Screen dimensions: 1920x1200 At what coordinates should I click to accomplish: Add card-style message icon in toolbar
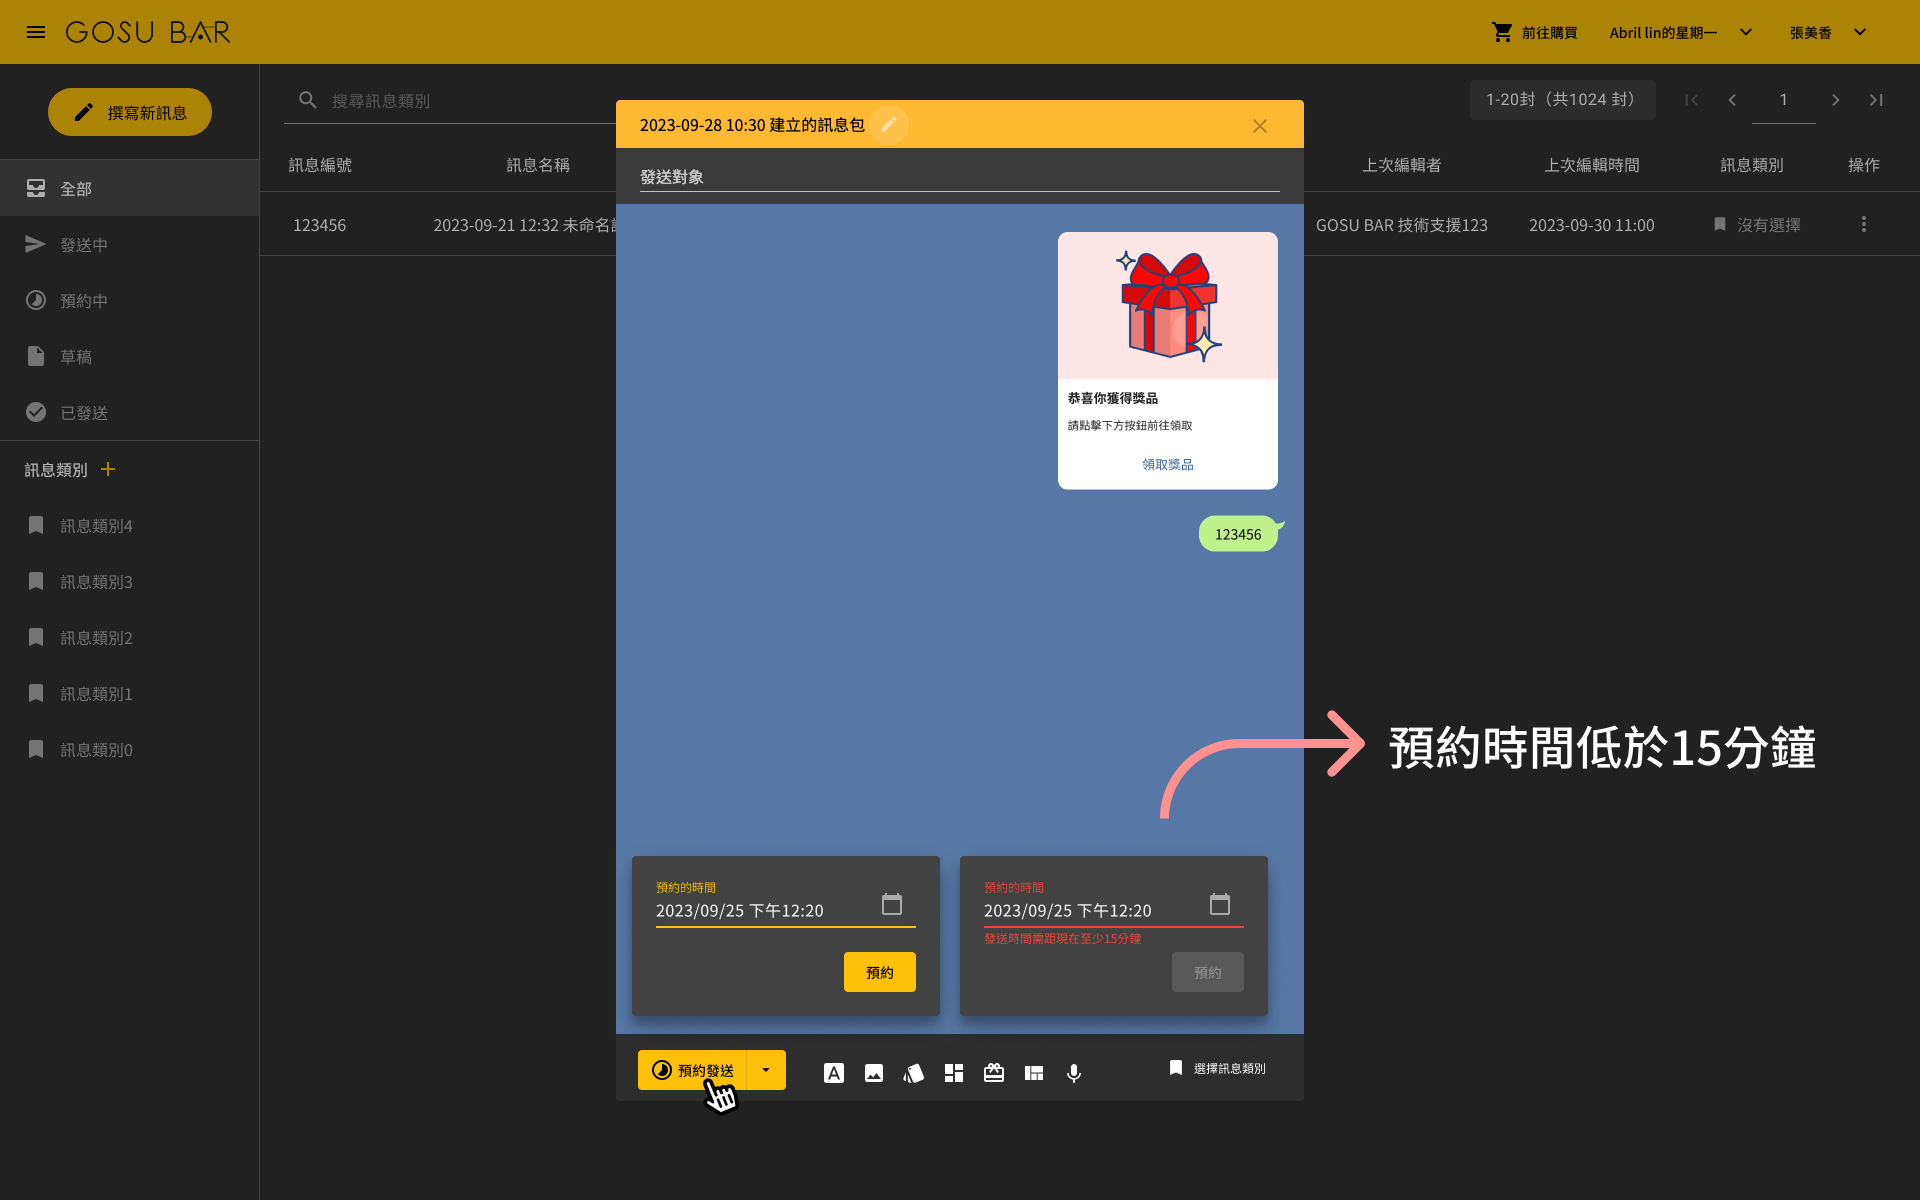coord(914,1073)
